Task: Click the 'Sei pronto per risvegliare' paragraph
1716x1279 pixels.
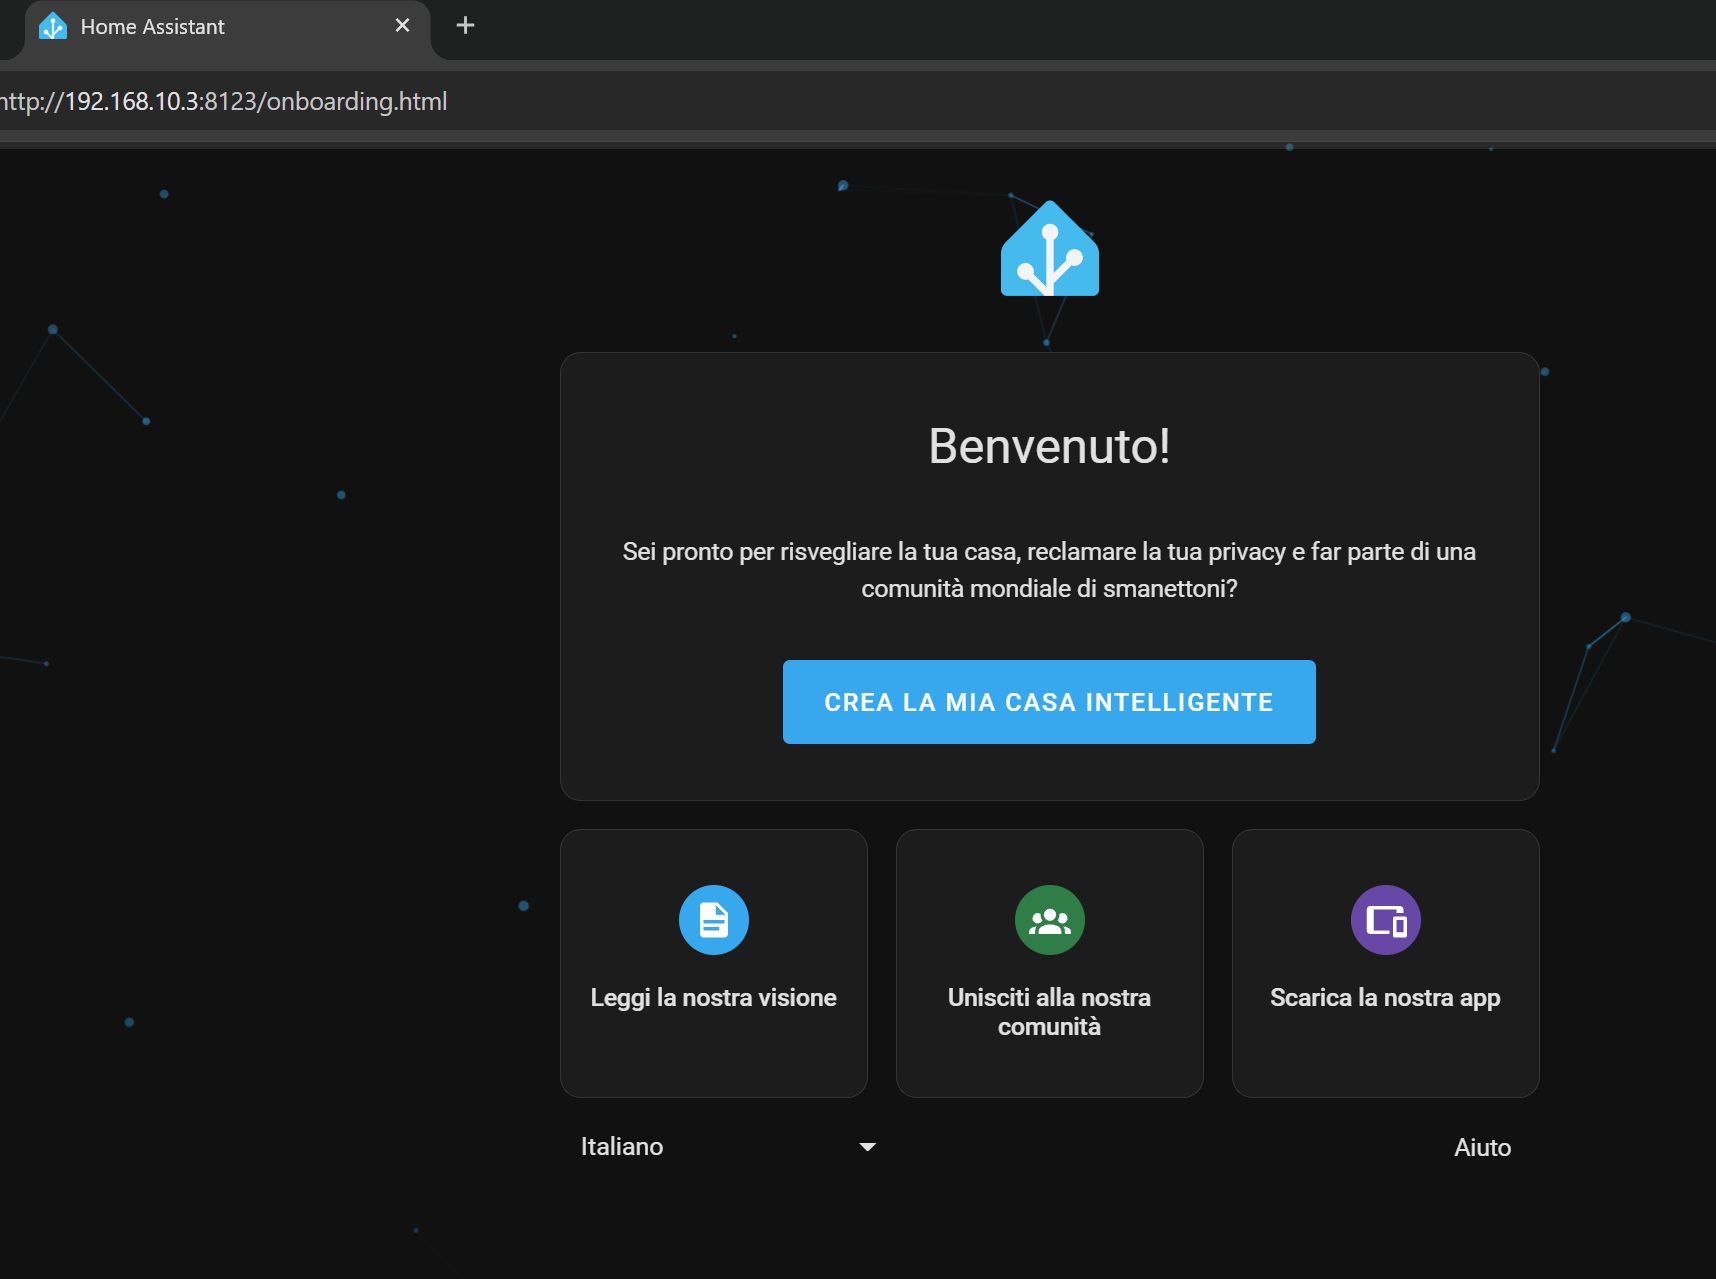Action: [1049, 570]
